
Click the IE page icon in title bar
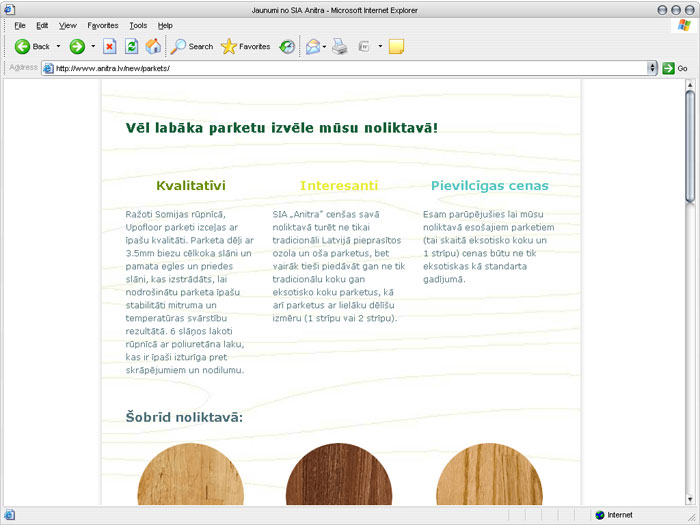pyautogui.click(x=9, y=10)
